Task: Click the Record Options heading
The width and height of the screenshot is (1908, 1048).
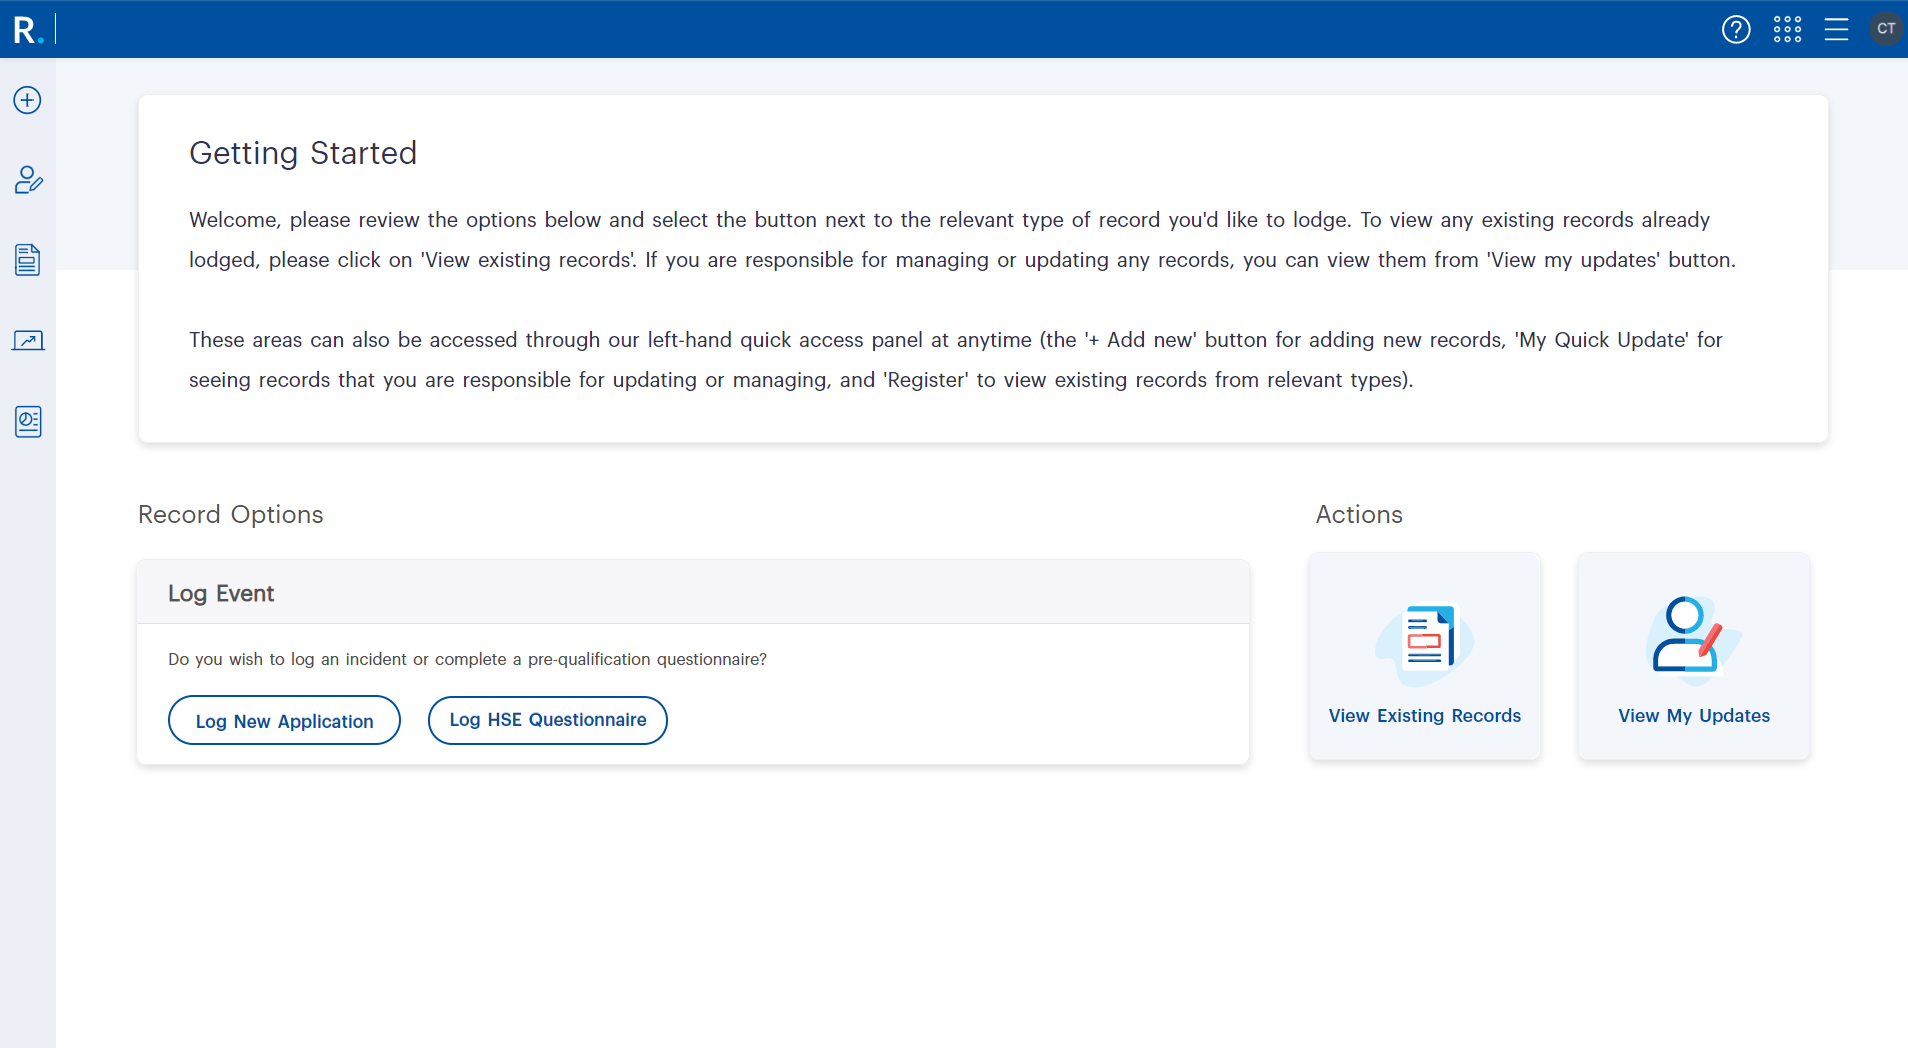Action: [x=231, y=514]
